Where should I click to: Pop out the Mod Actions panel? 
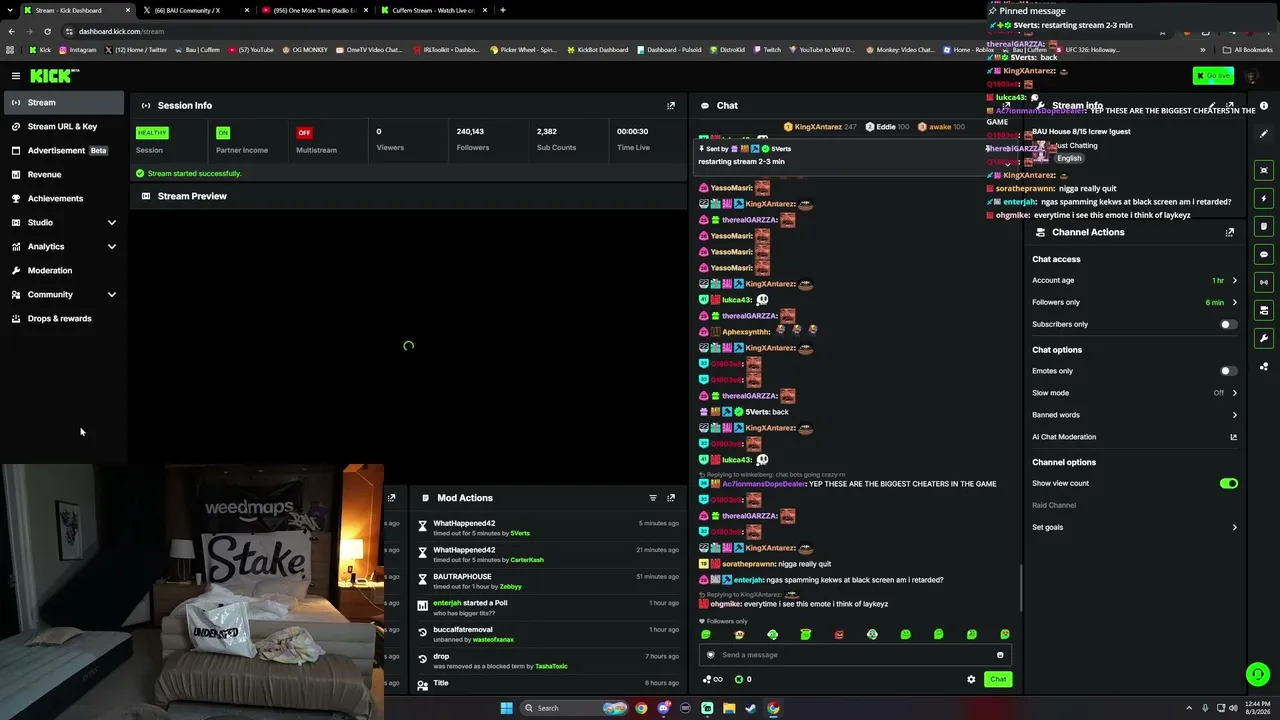(671, 498)
